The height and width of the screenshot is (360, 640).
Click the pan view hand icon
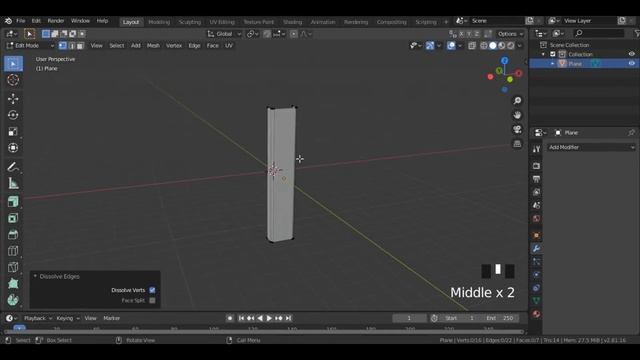point(517,115)
